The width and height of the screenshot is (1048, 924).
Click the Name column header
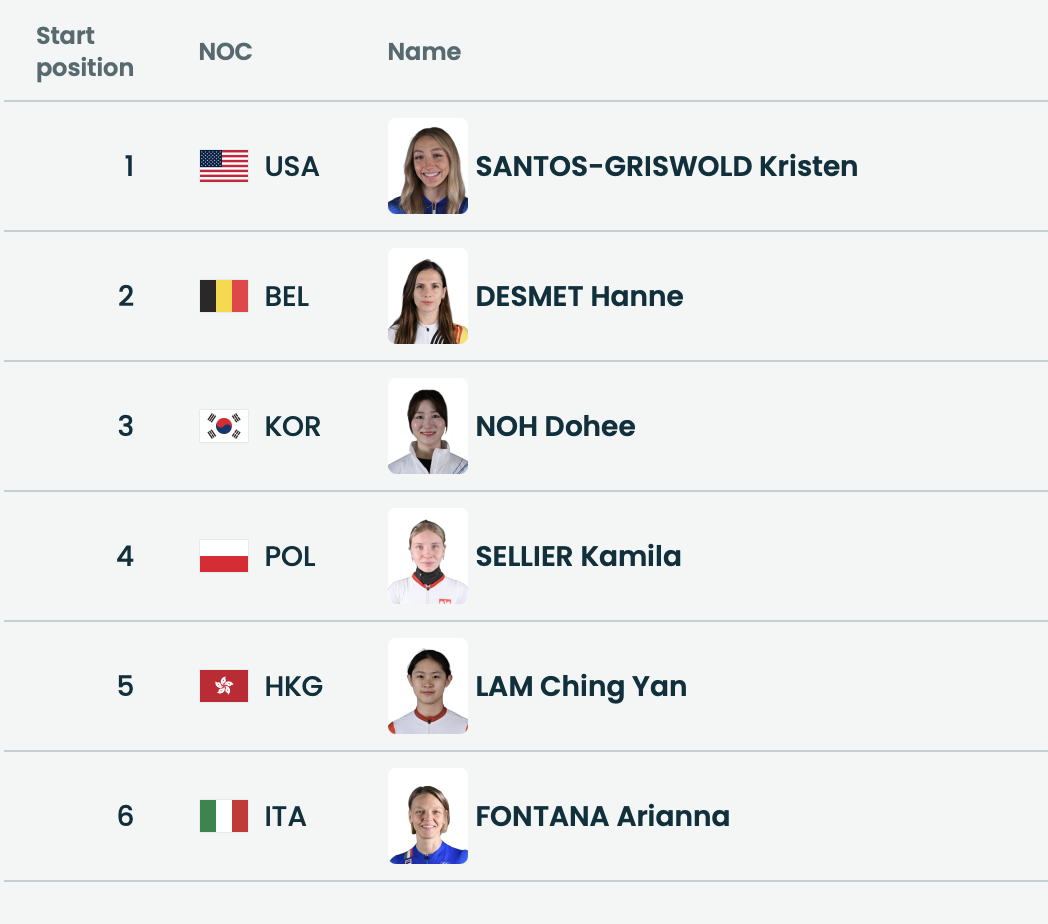[x=424, y=51]
